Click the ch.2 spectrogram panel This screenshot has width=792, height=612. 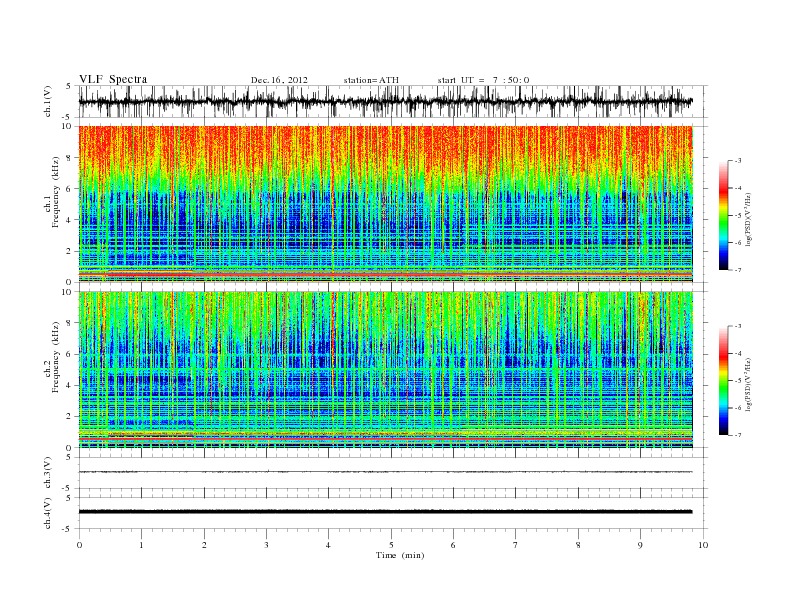point(385,370)
